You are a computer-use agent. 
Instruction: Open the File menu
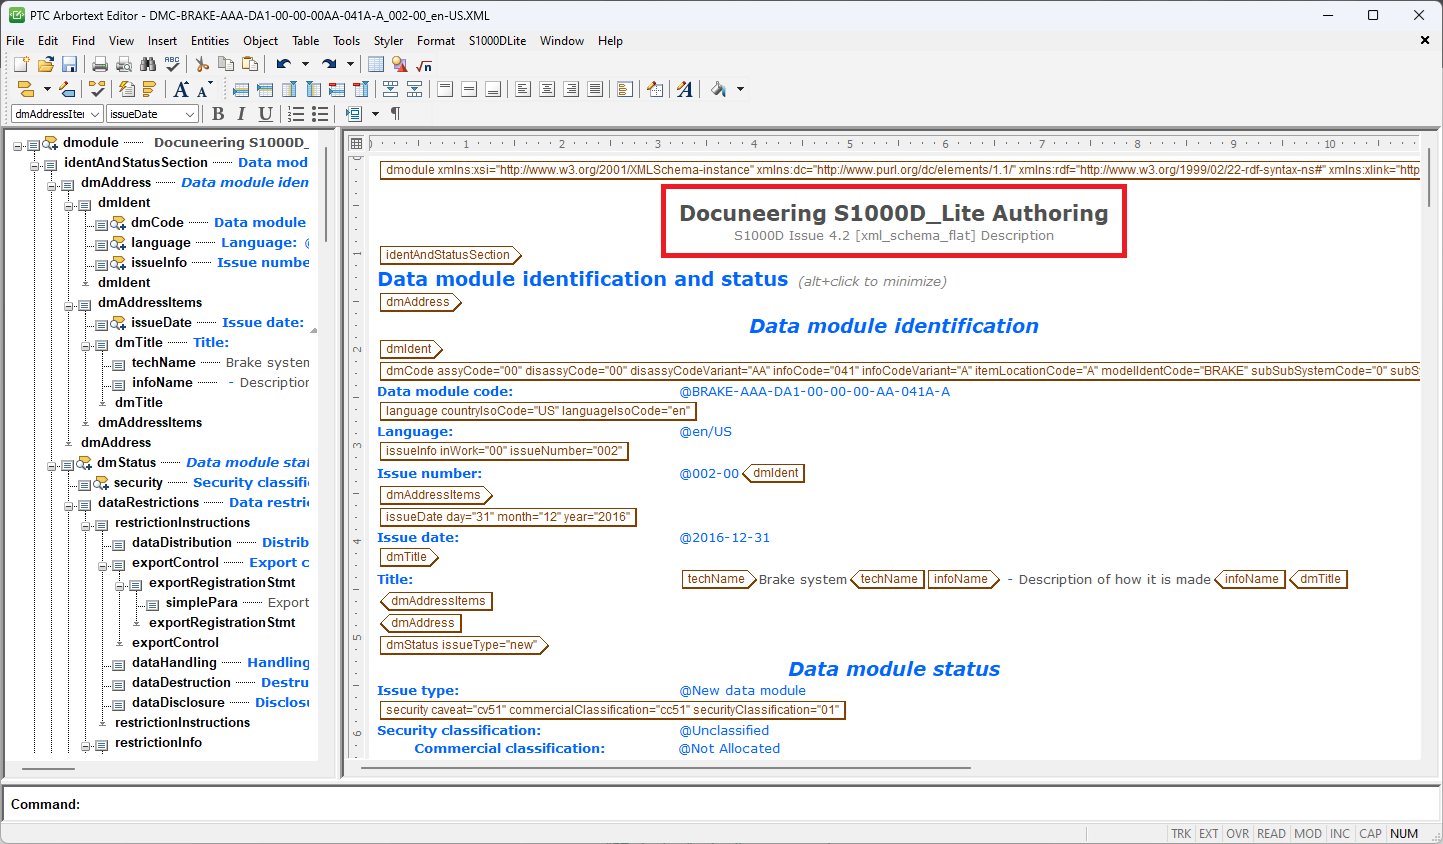(15, 41)
